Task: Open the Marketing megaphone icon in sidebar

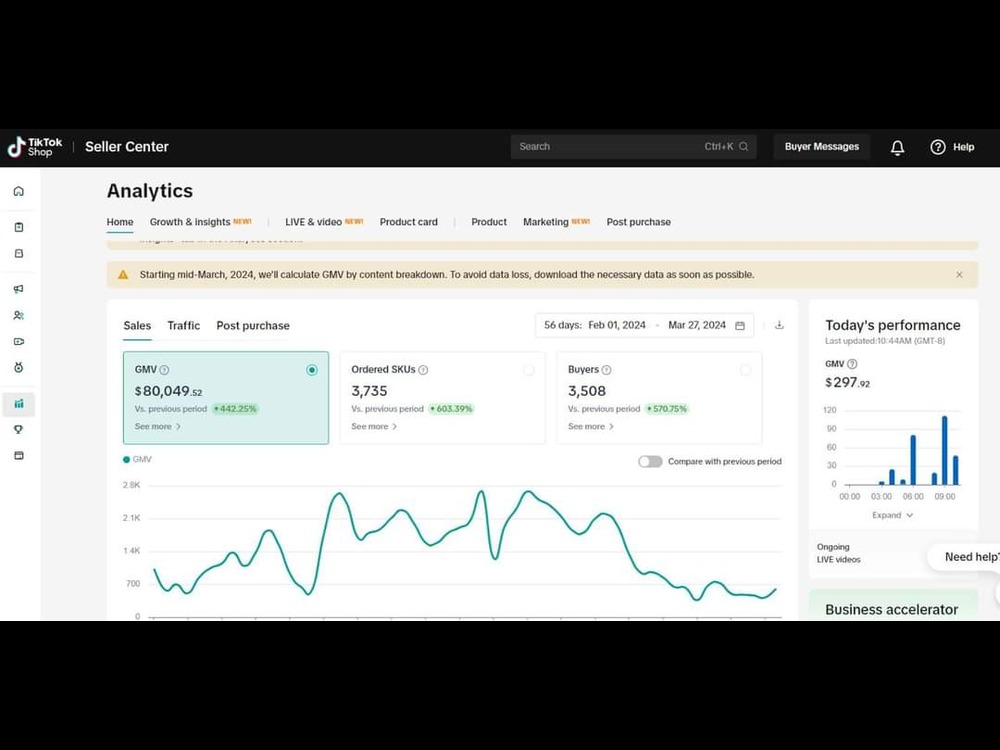Action: [x=18, y=289]
